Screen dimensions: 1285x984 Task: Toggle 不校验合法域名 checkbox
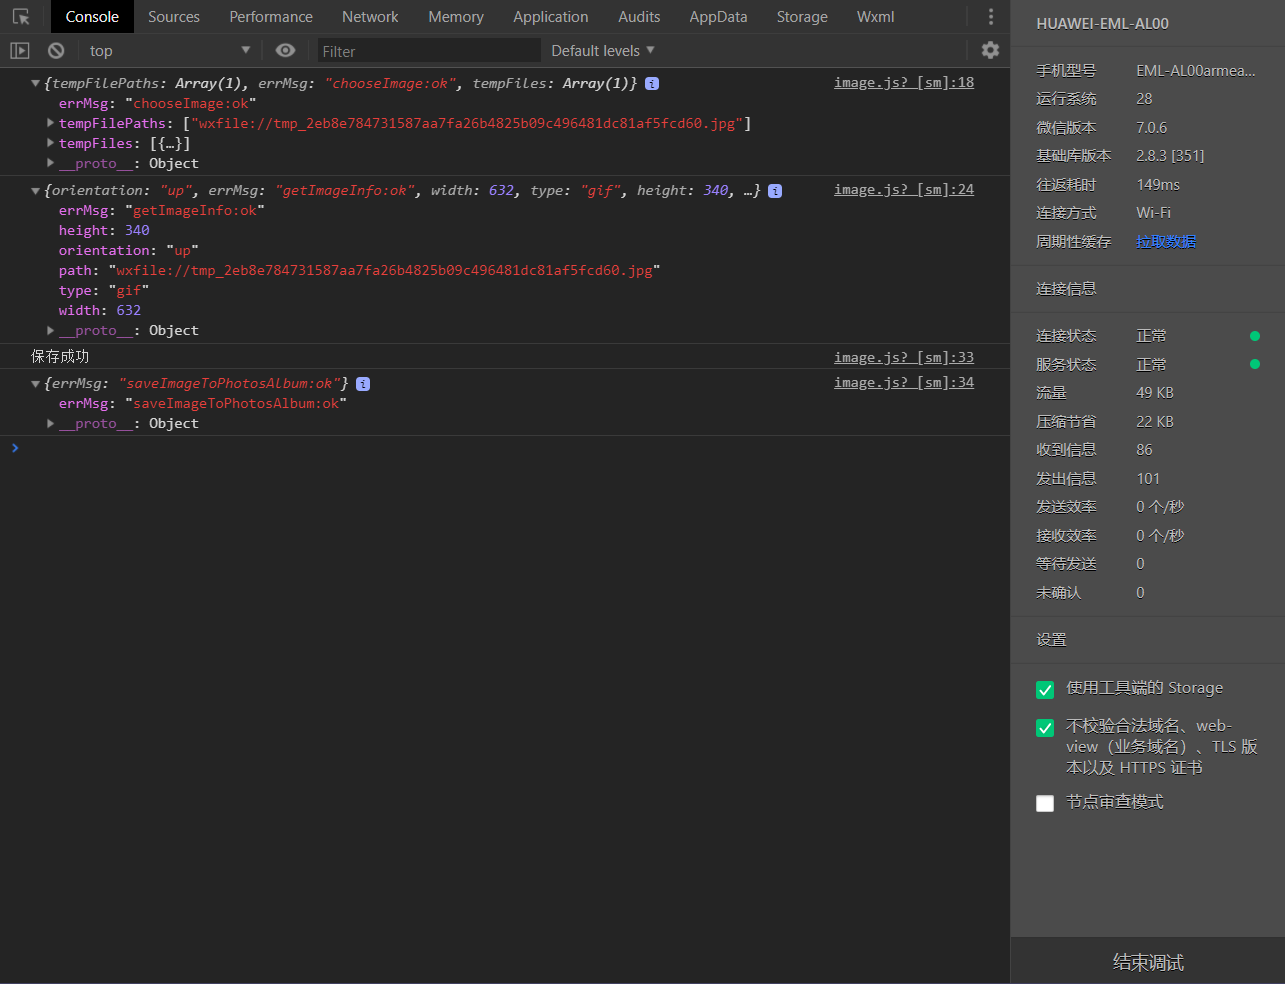click(x=1045, y=728)
